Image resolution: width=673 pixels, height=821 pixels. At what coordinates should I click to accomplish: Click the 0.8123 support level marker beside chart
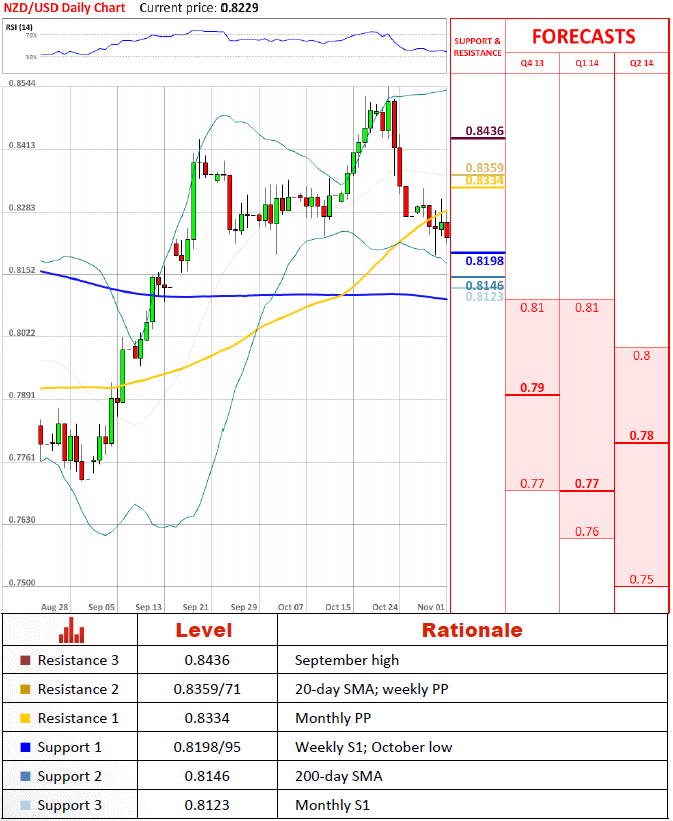click(x=484, y=296)
